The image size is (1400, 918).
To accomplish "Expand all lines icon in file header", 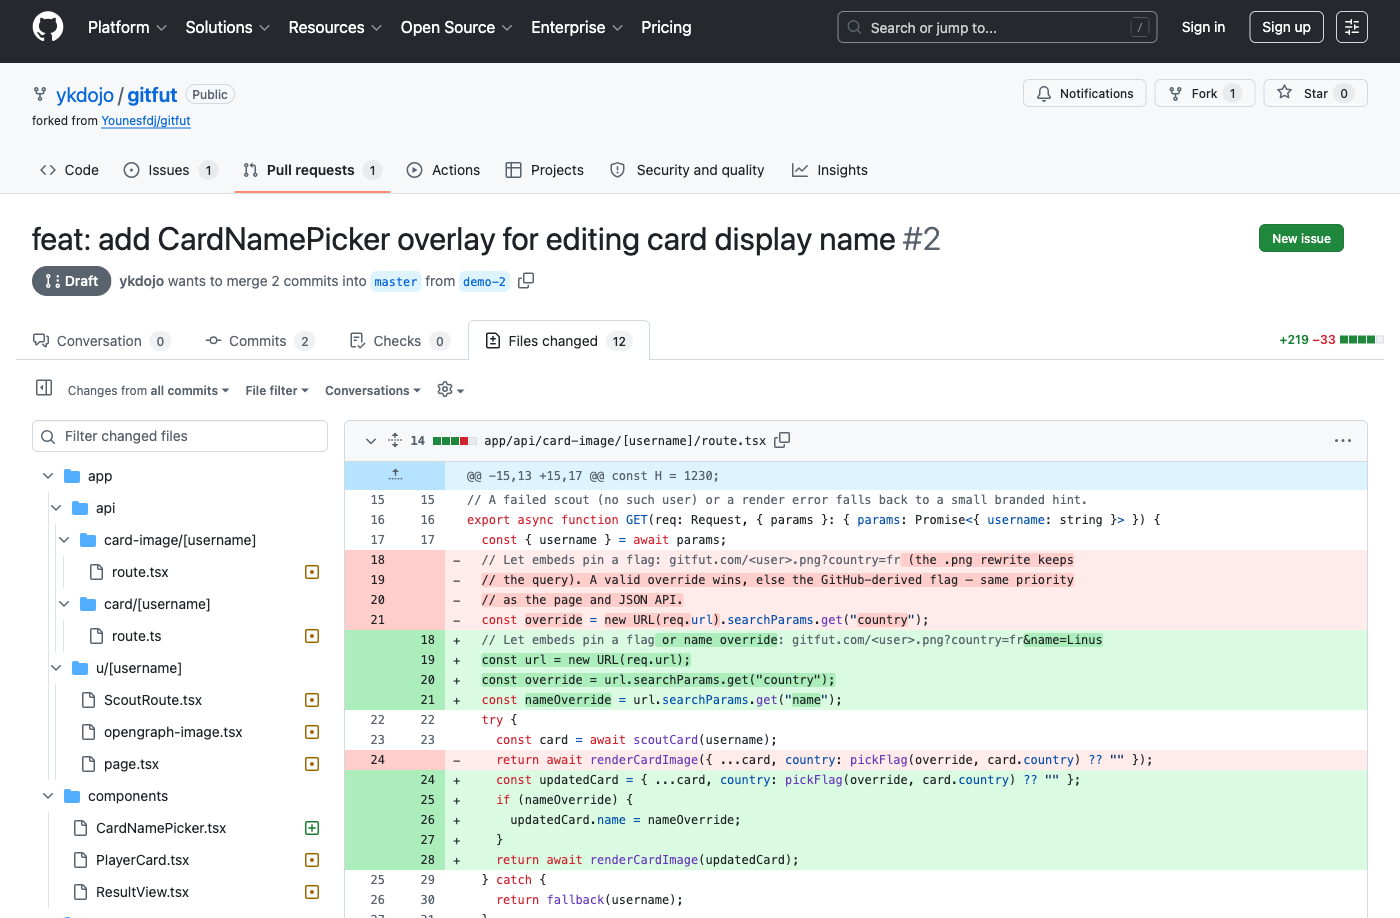I will point(395,440).
